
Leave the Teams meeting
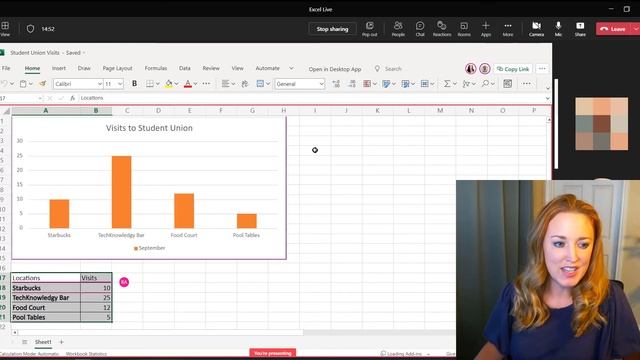point(613,29)
